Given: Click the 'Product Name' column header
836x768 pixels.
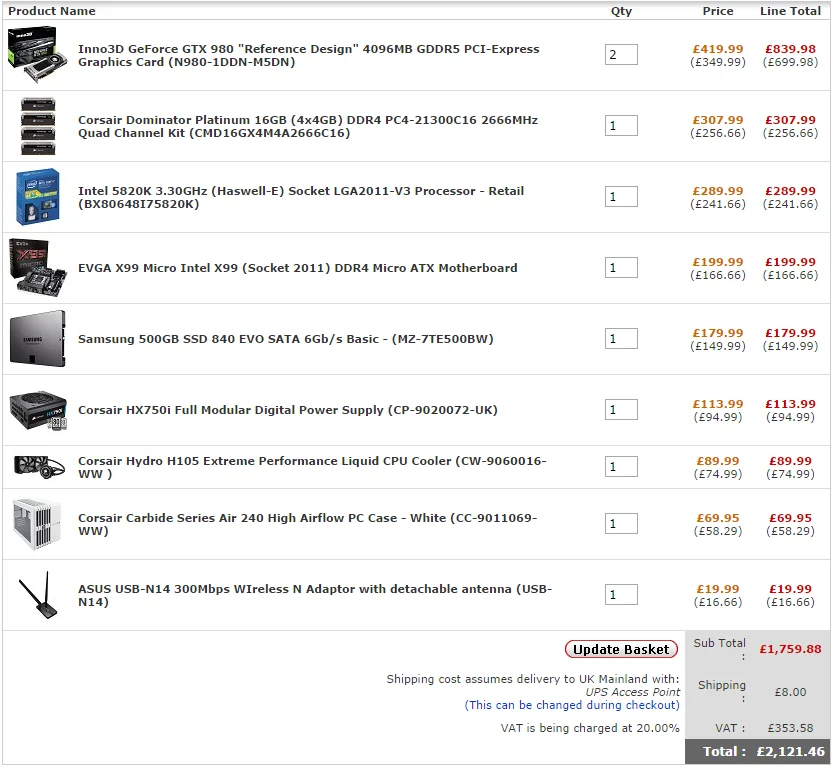Looking at the screenshot, I should (52, 11).
